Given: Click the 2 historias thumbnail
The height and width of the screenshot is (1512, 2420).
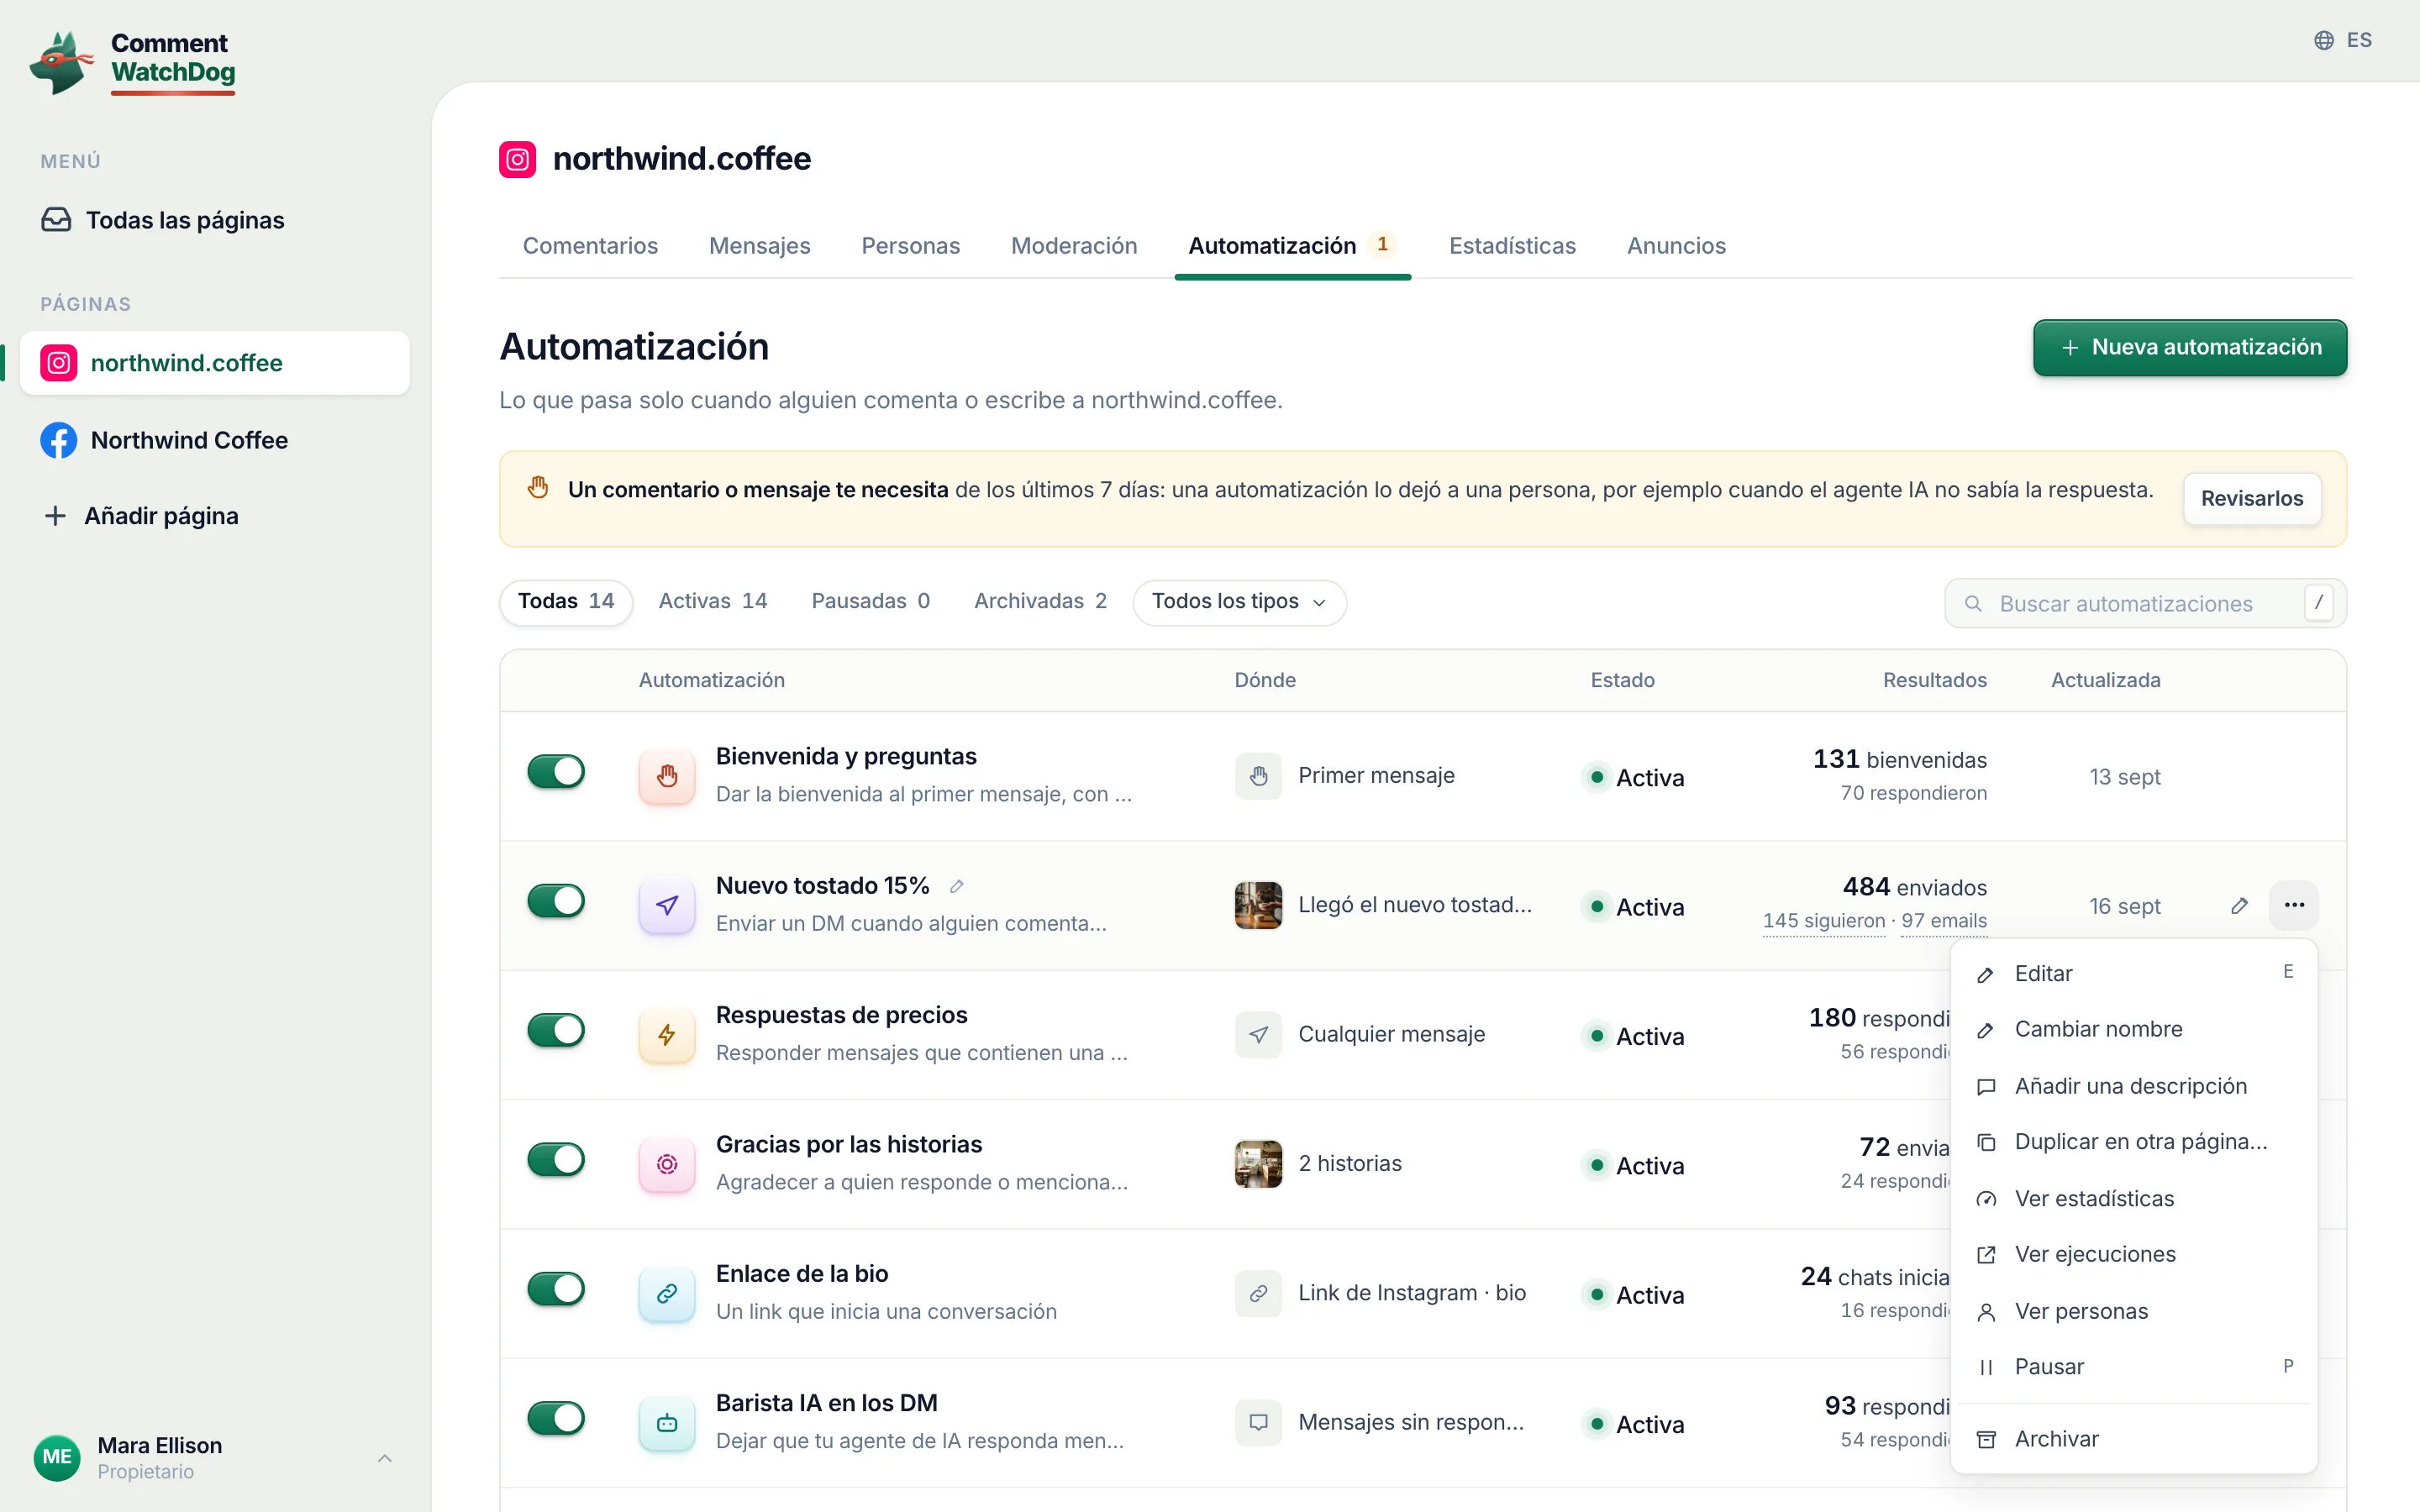Looking at the screenshot, I should click(1258, 1164).
